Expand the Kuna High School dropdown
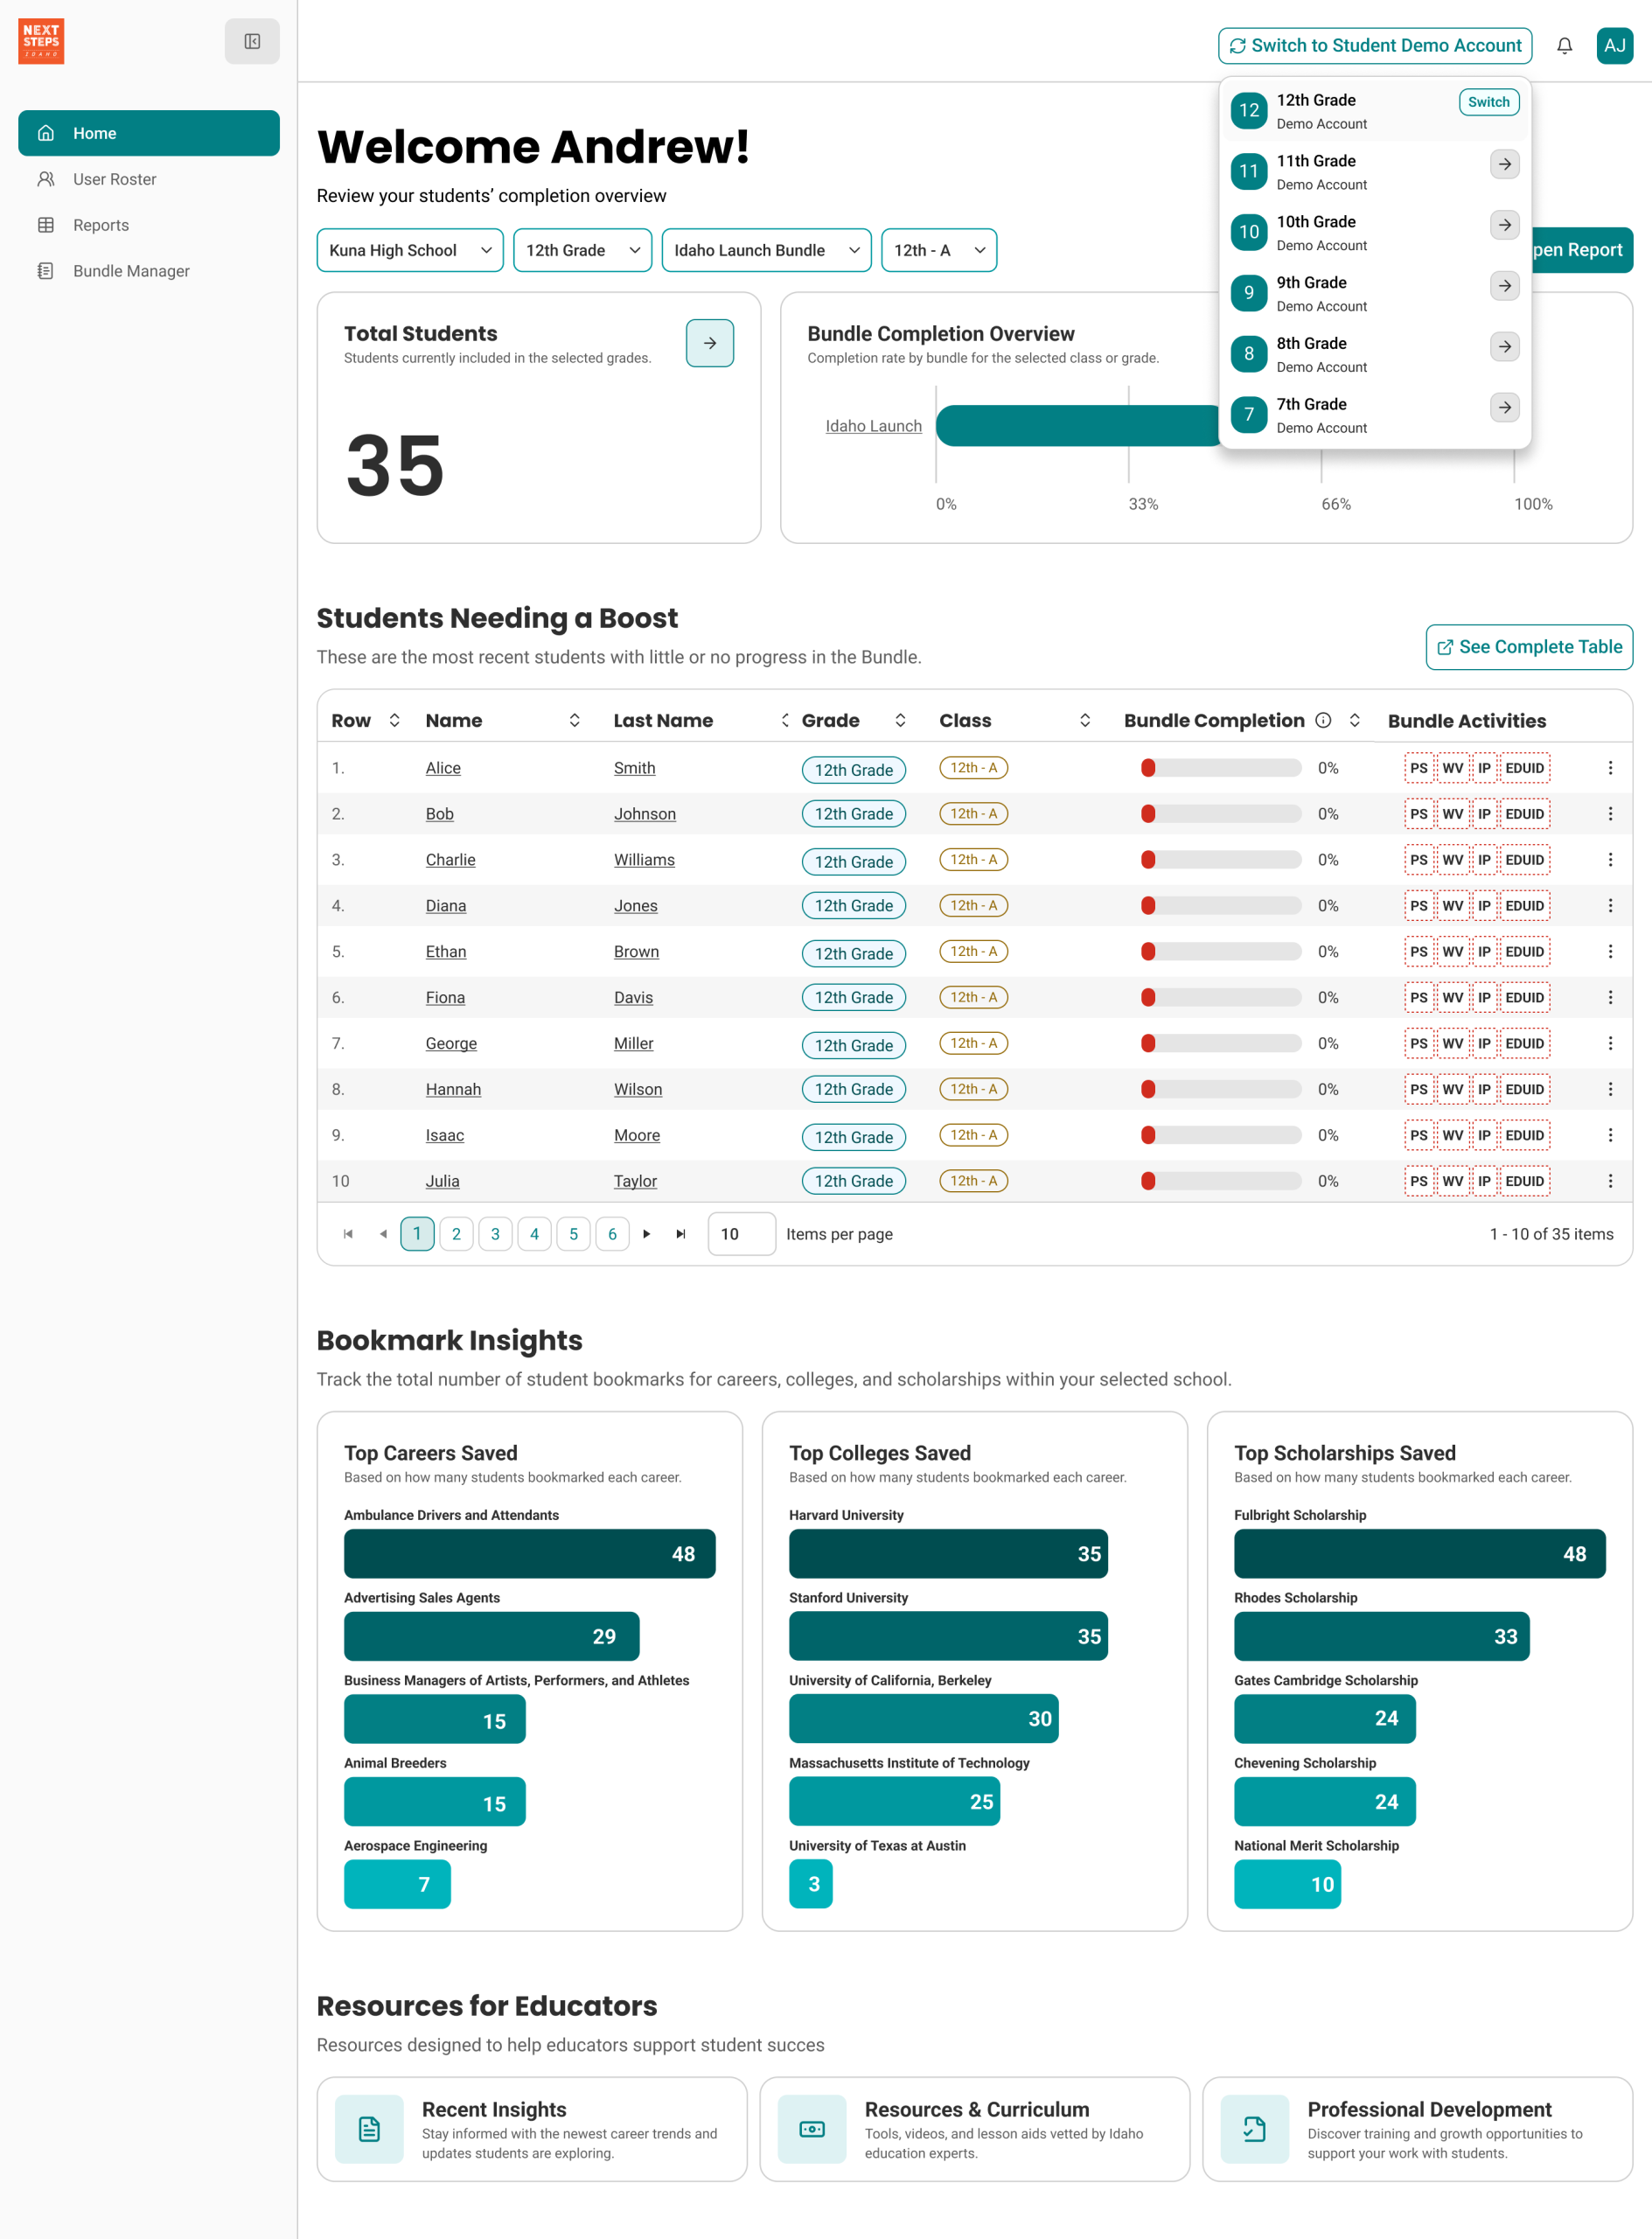Viewport: 1652px width, 2239px height. (x=410, y=250)
